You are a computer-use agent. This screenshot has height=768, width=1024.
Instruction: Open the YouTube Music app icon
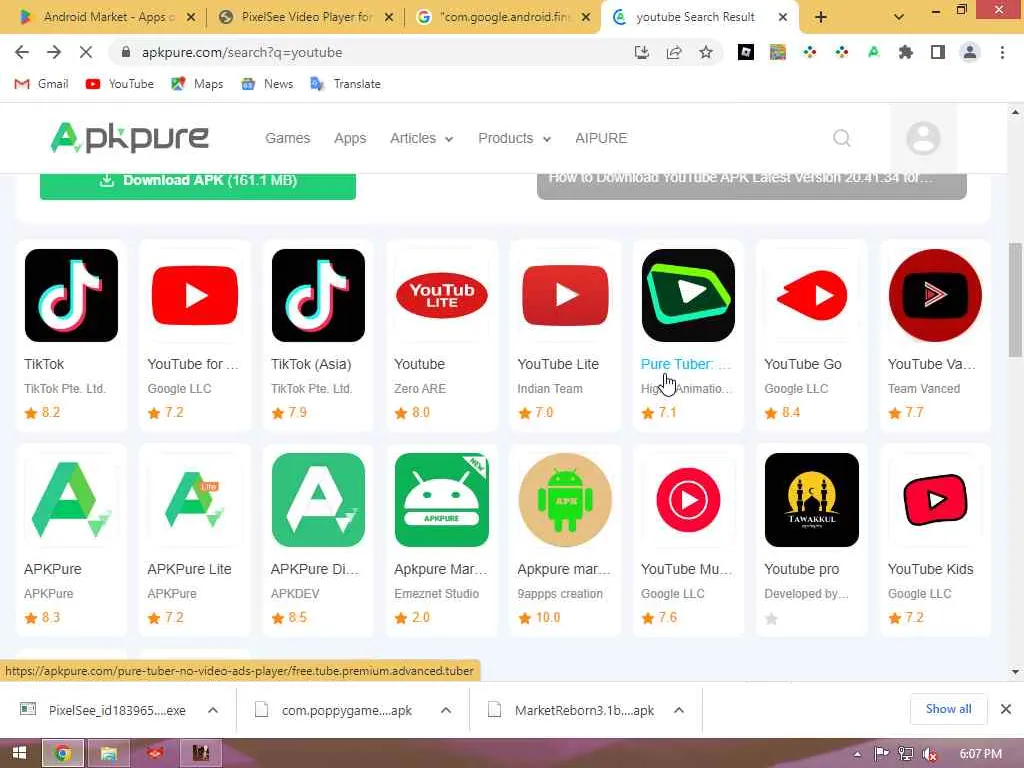coord(688,500)
